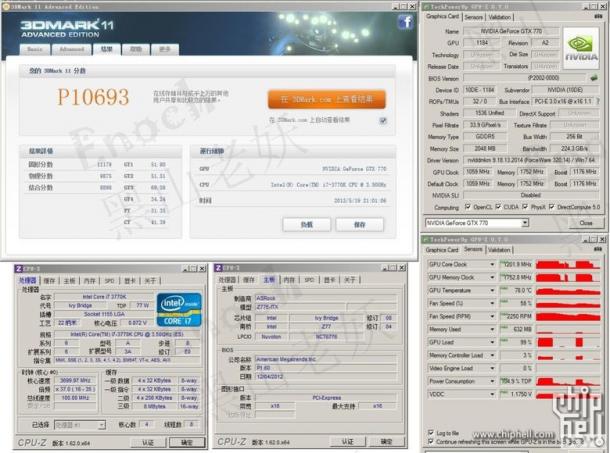This screenshot has width=610, height=453.
Task: Open the Memory Used sensor dropdown
Action: [492, 329]
